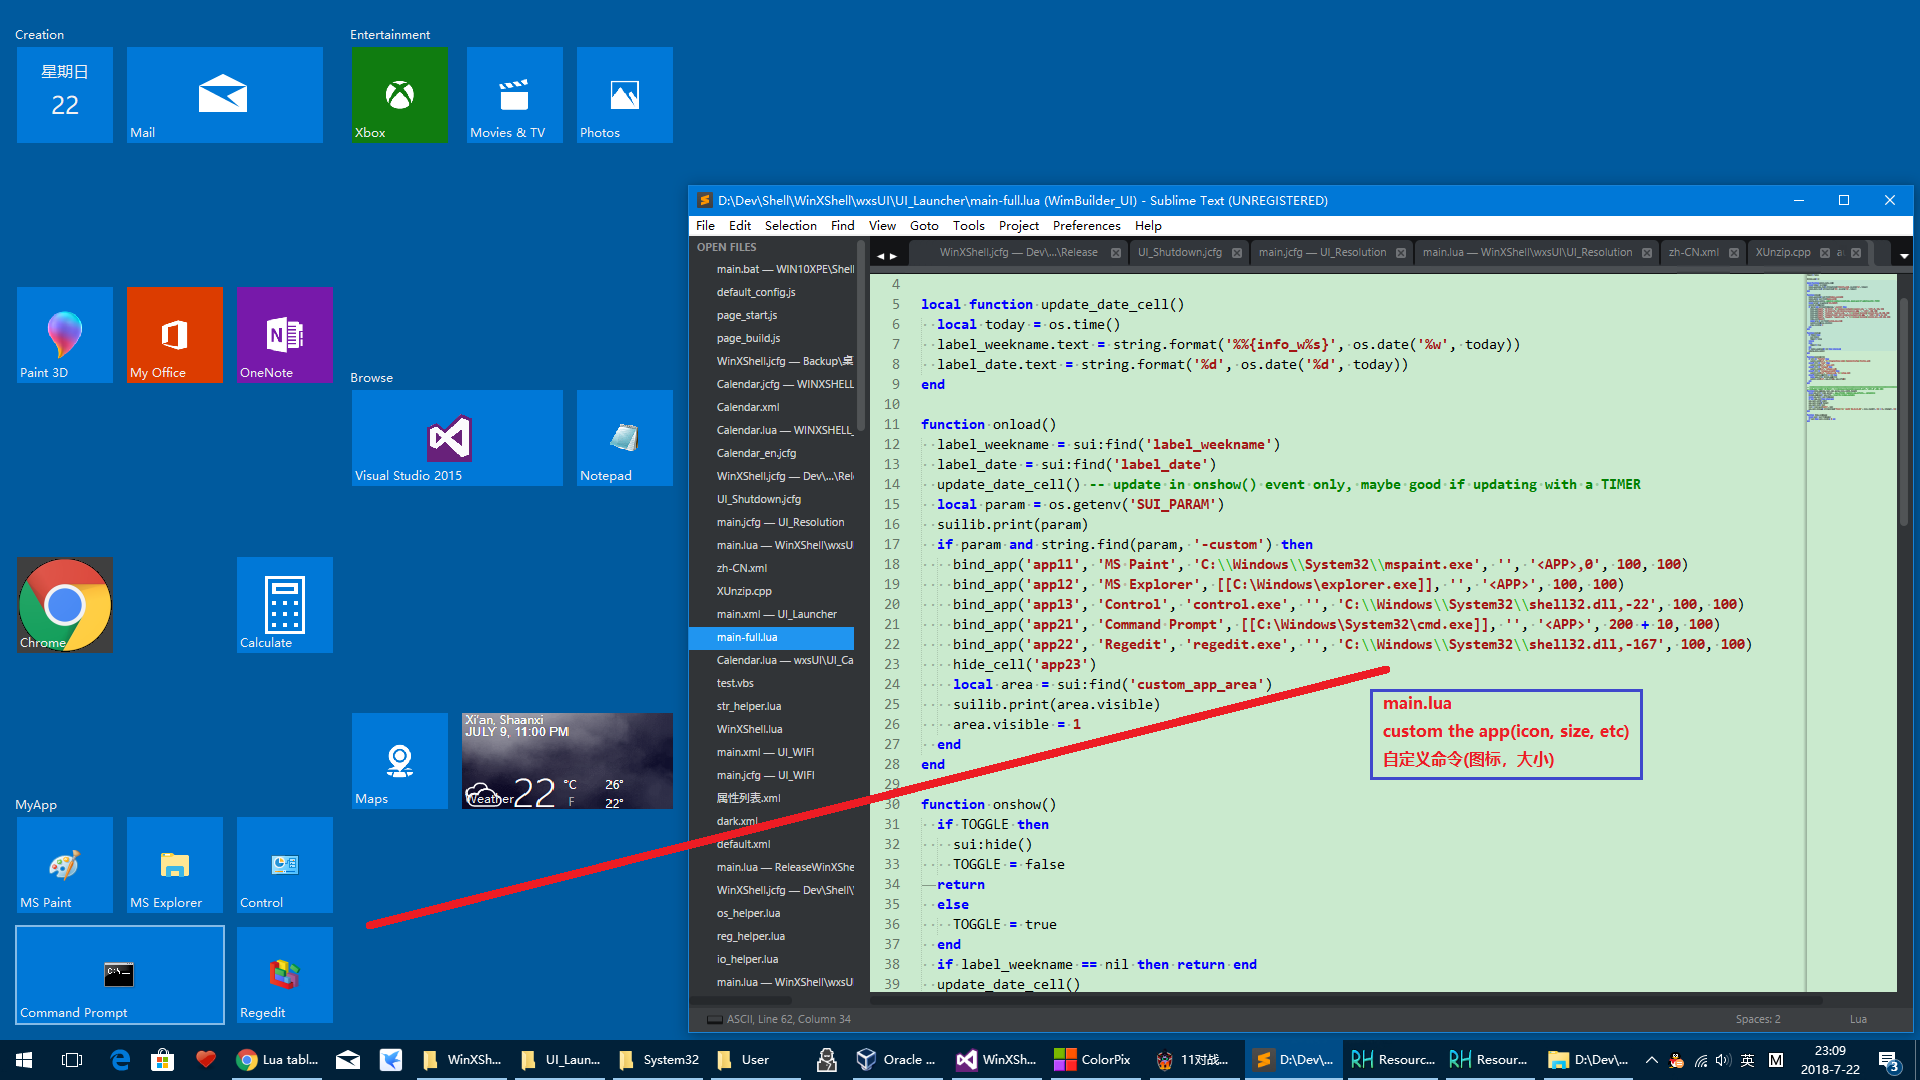Switch to Oracle VirtualBox taskbar item
The width and height of the screenshot is (1920, 1080).
click(x=897, y=1060)
